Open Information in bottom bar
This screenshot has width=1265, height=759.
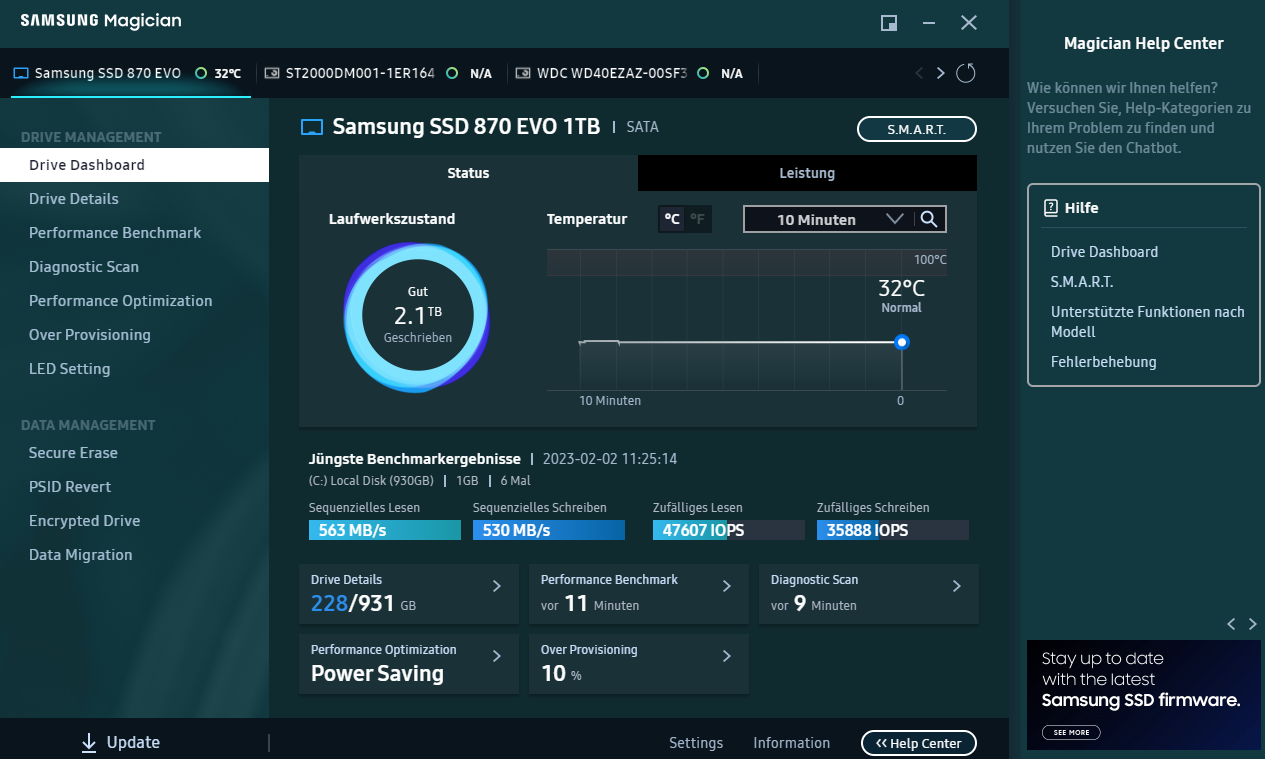click(792, 743)
